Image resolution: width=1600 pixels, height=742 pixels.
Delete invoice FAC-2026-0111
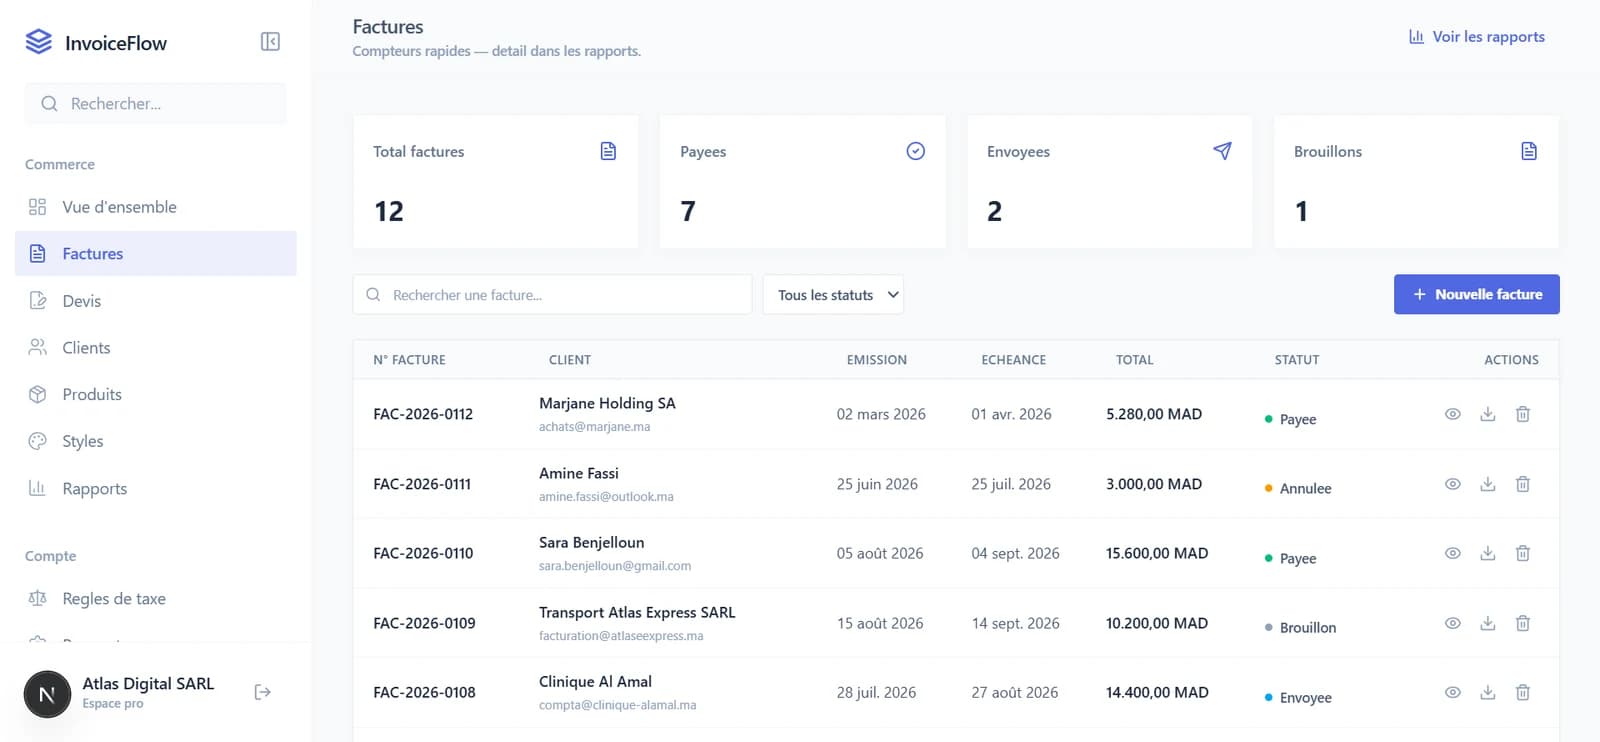pyautogui.click(x=1523, y=484)
